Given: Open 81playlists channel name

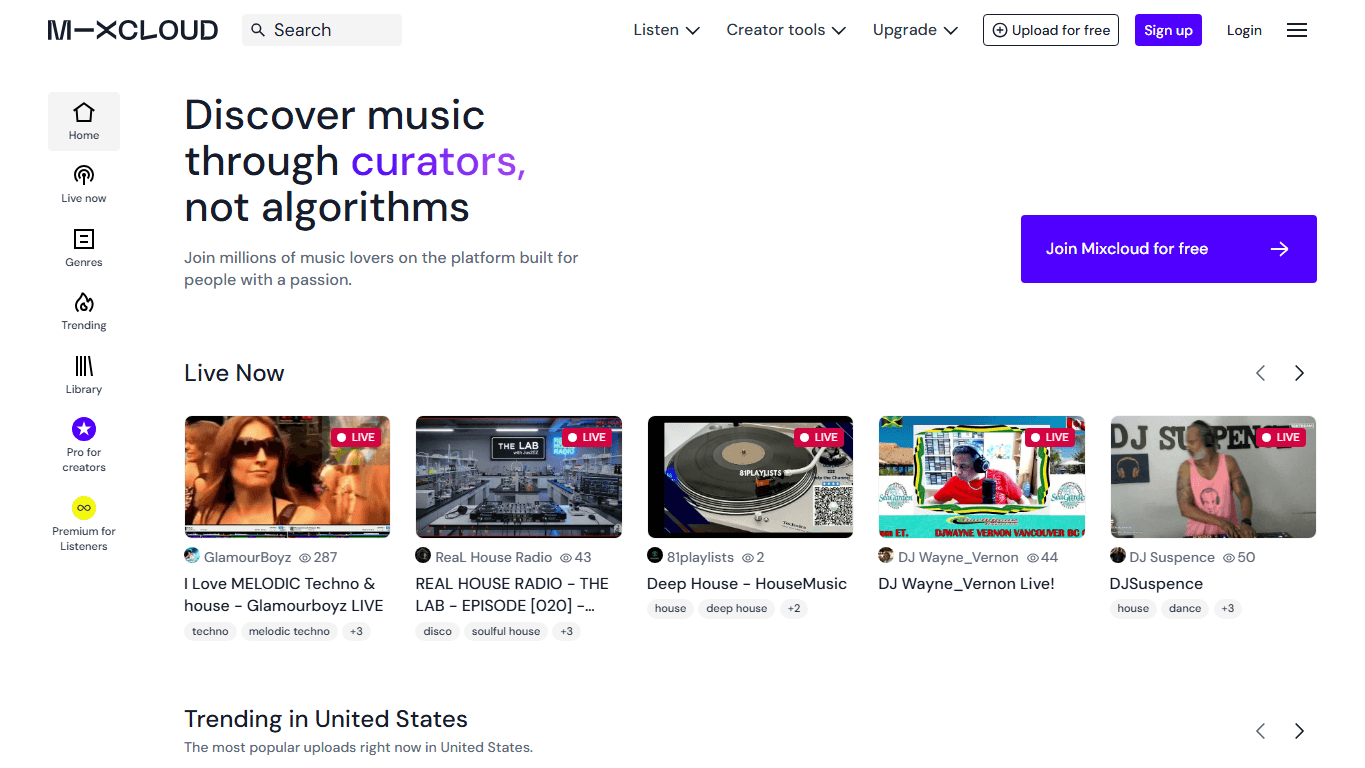Looking at the screenshot, I should click(x=700, y=557).
